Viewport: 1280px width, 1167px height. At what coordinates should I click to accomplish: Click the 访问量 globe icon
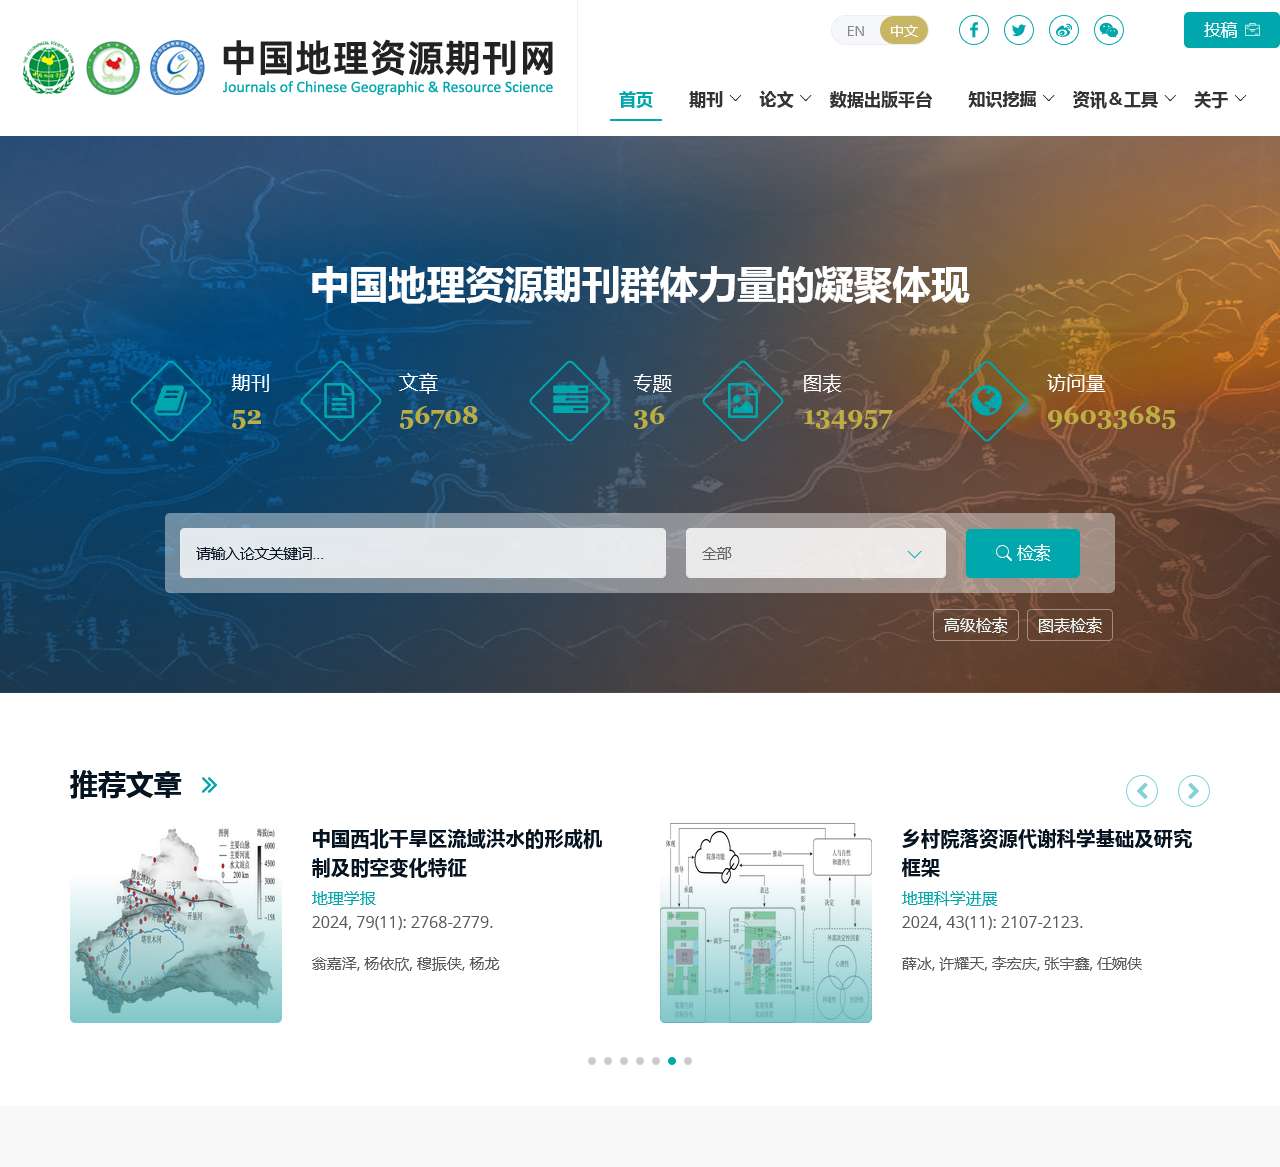[987, 401]
